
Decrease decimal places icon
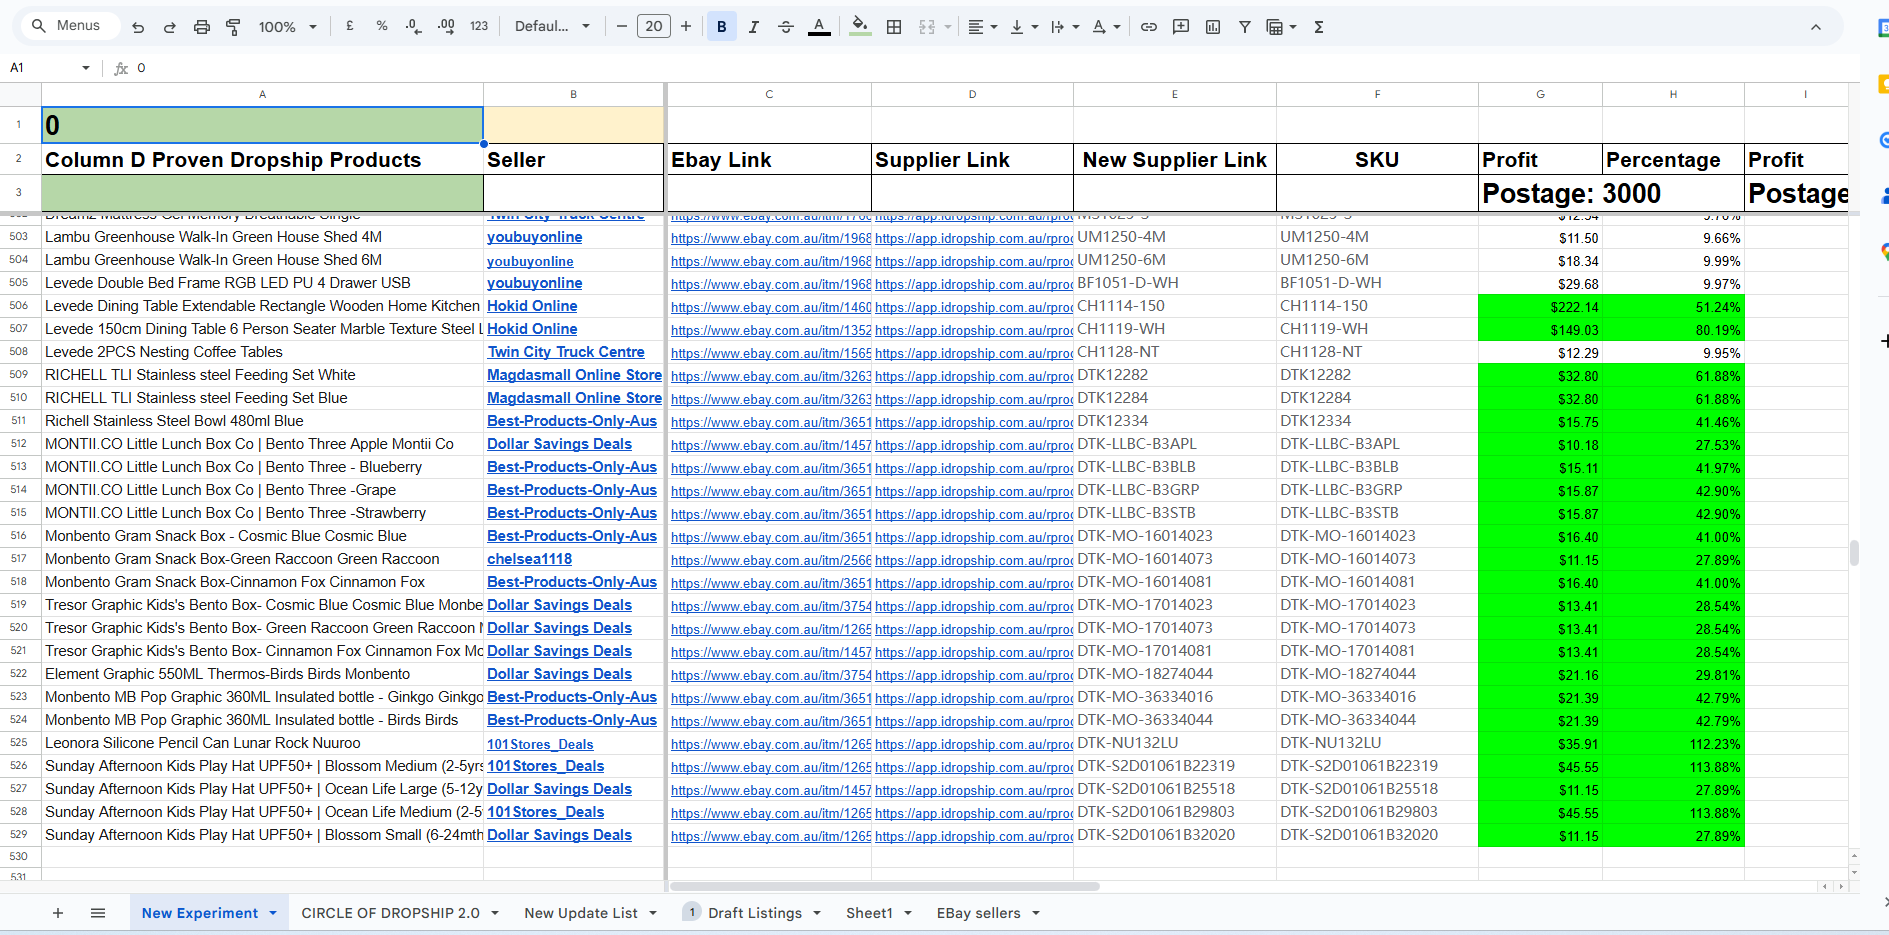pos(414,27)
